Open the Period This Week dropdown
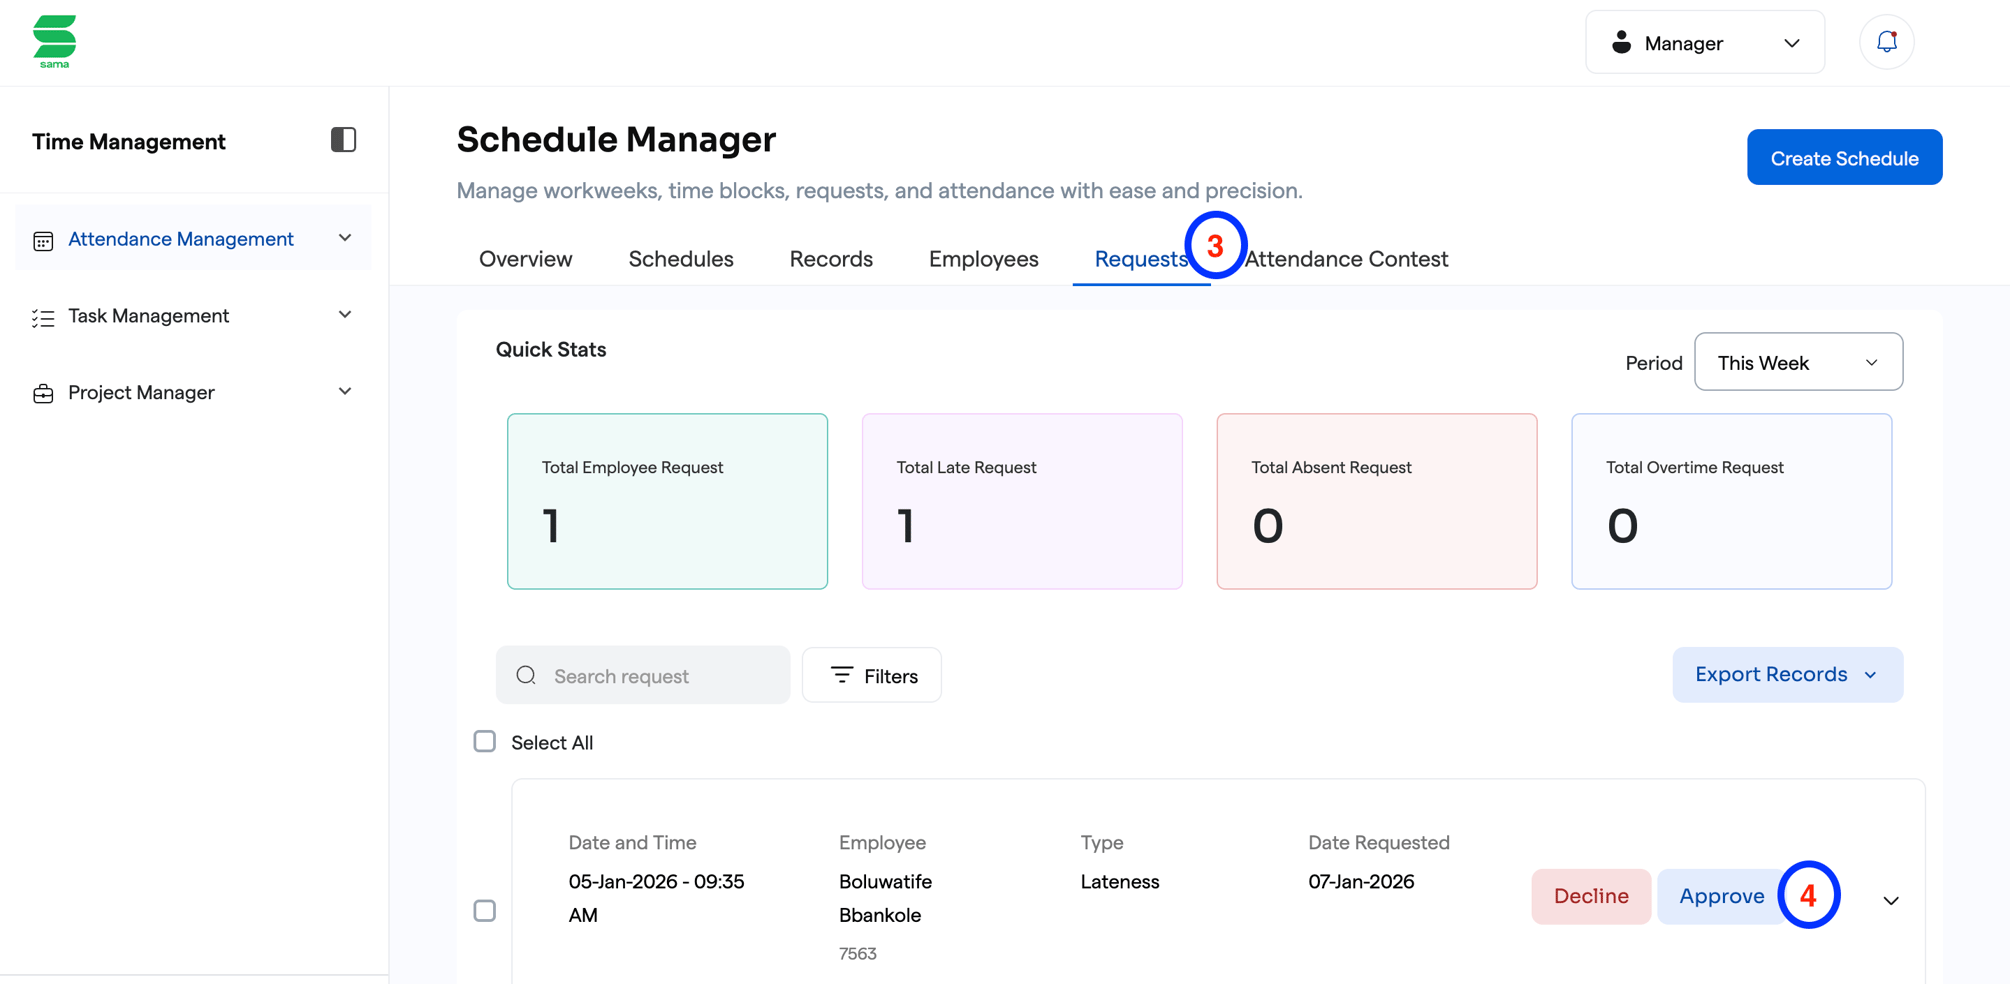2010x984 pixels. pyautogui.click(x=1797, y=362)
